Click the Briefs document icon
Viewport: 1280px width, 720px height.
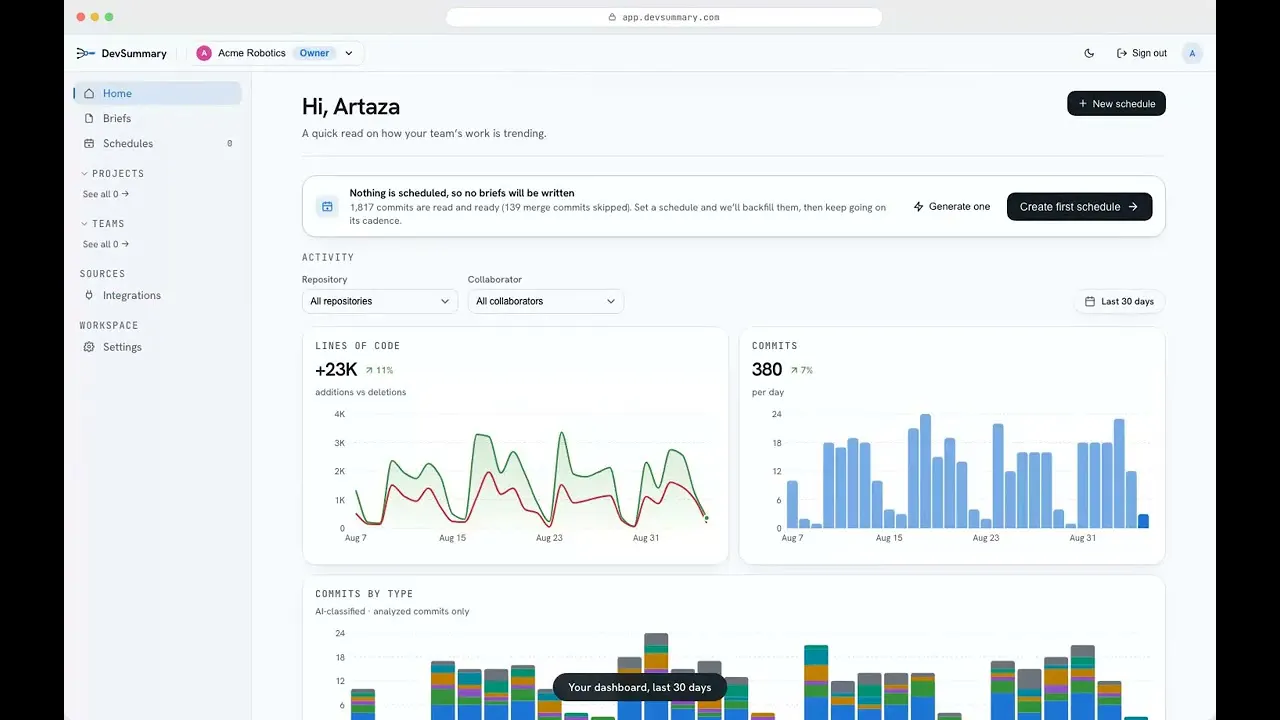pos(89,118)
